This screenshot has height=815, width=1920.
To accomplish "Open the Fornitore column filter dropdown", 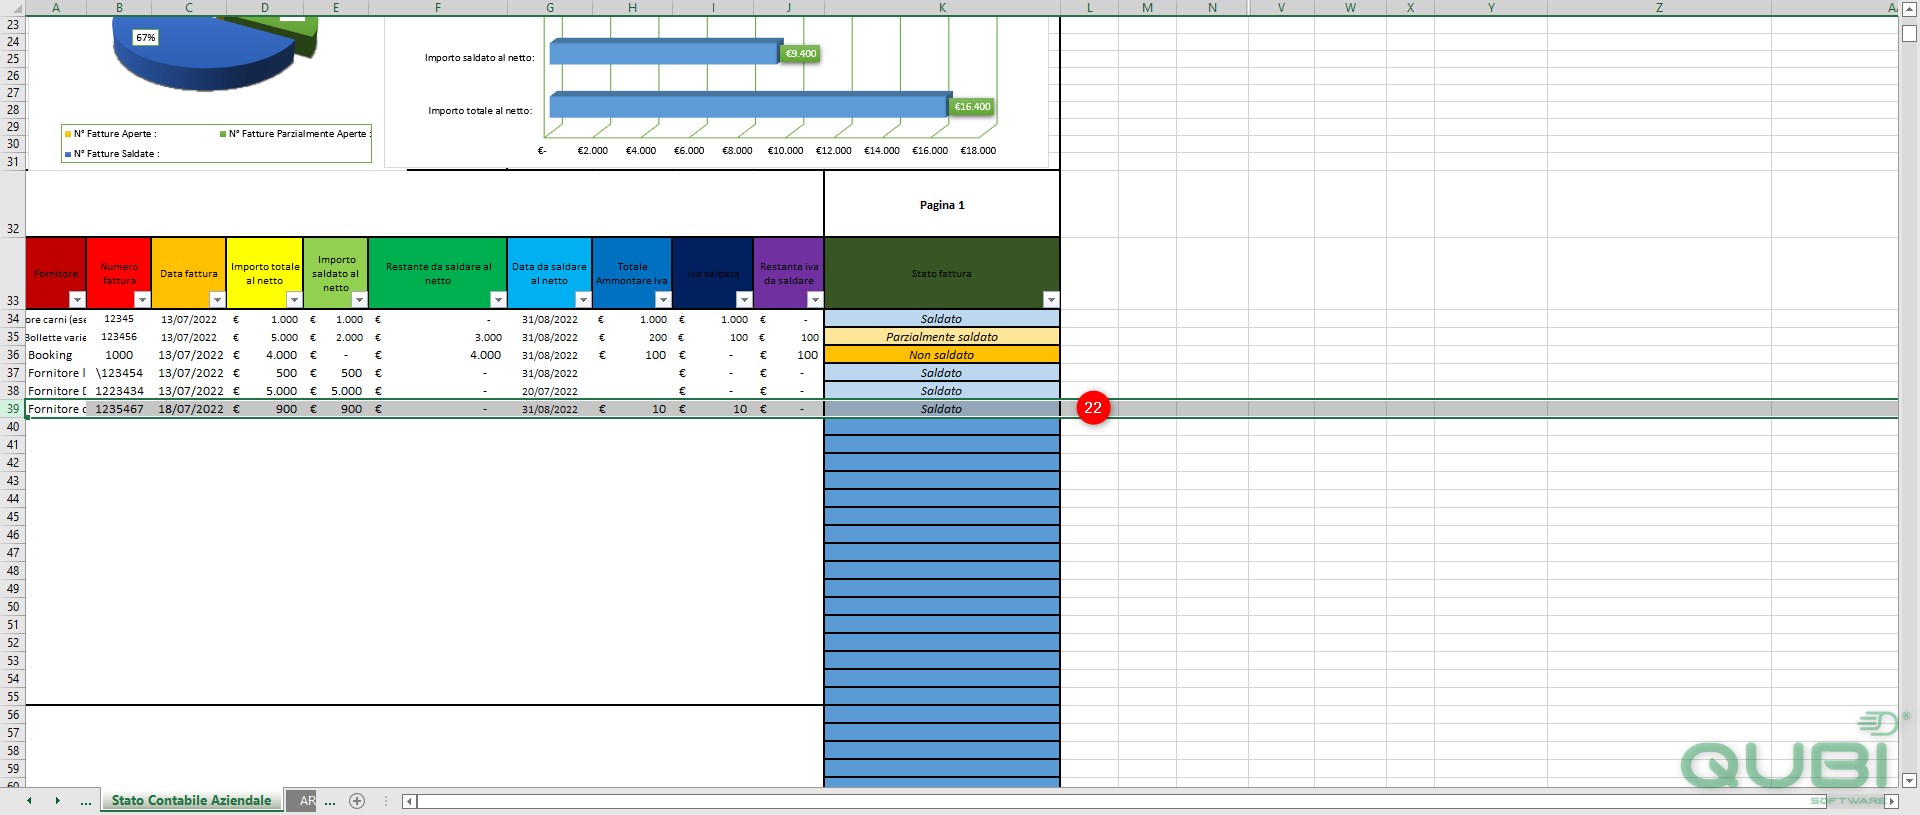I will click(77, 300).
